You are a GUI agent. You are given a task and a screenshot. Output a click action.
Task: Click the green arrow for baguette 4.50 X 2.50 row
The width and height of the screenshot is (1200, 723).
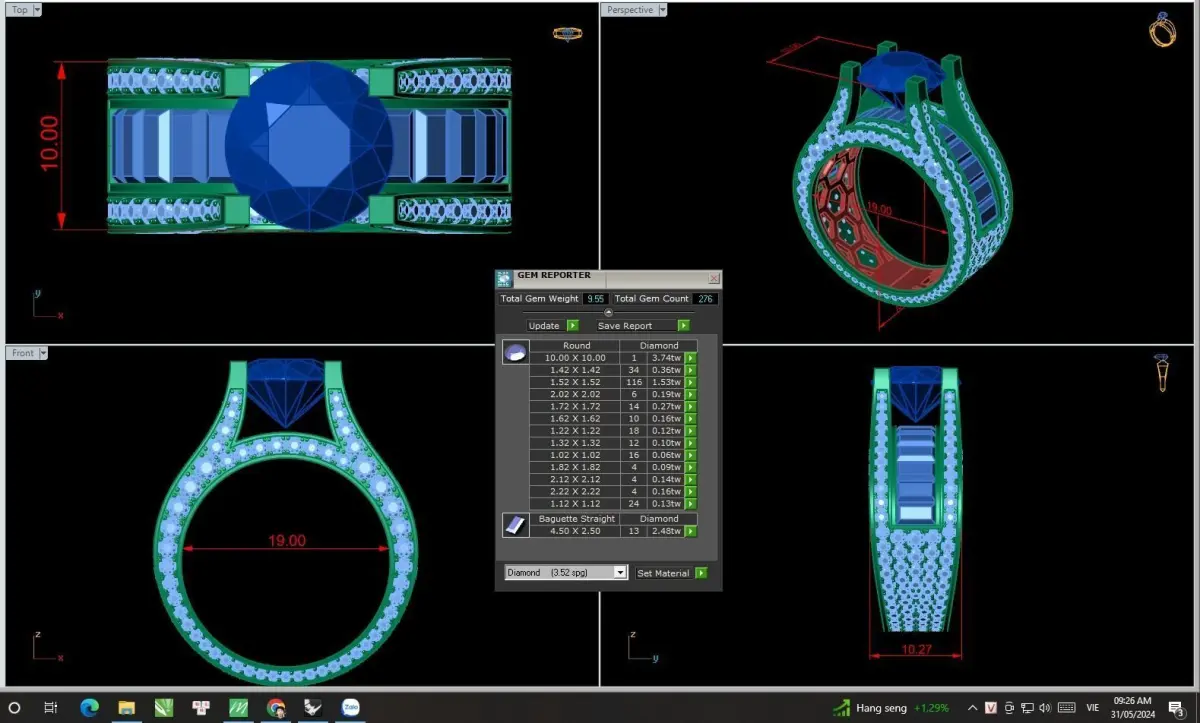pos(691,531)
